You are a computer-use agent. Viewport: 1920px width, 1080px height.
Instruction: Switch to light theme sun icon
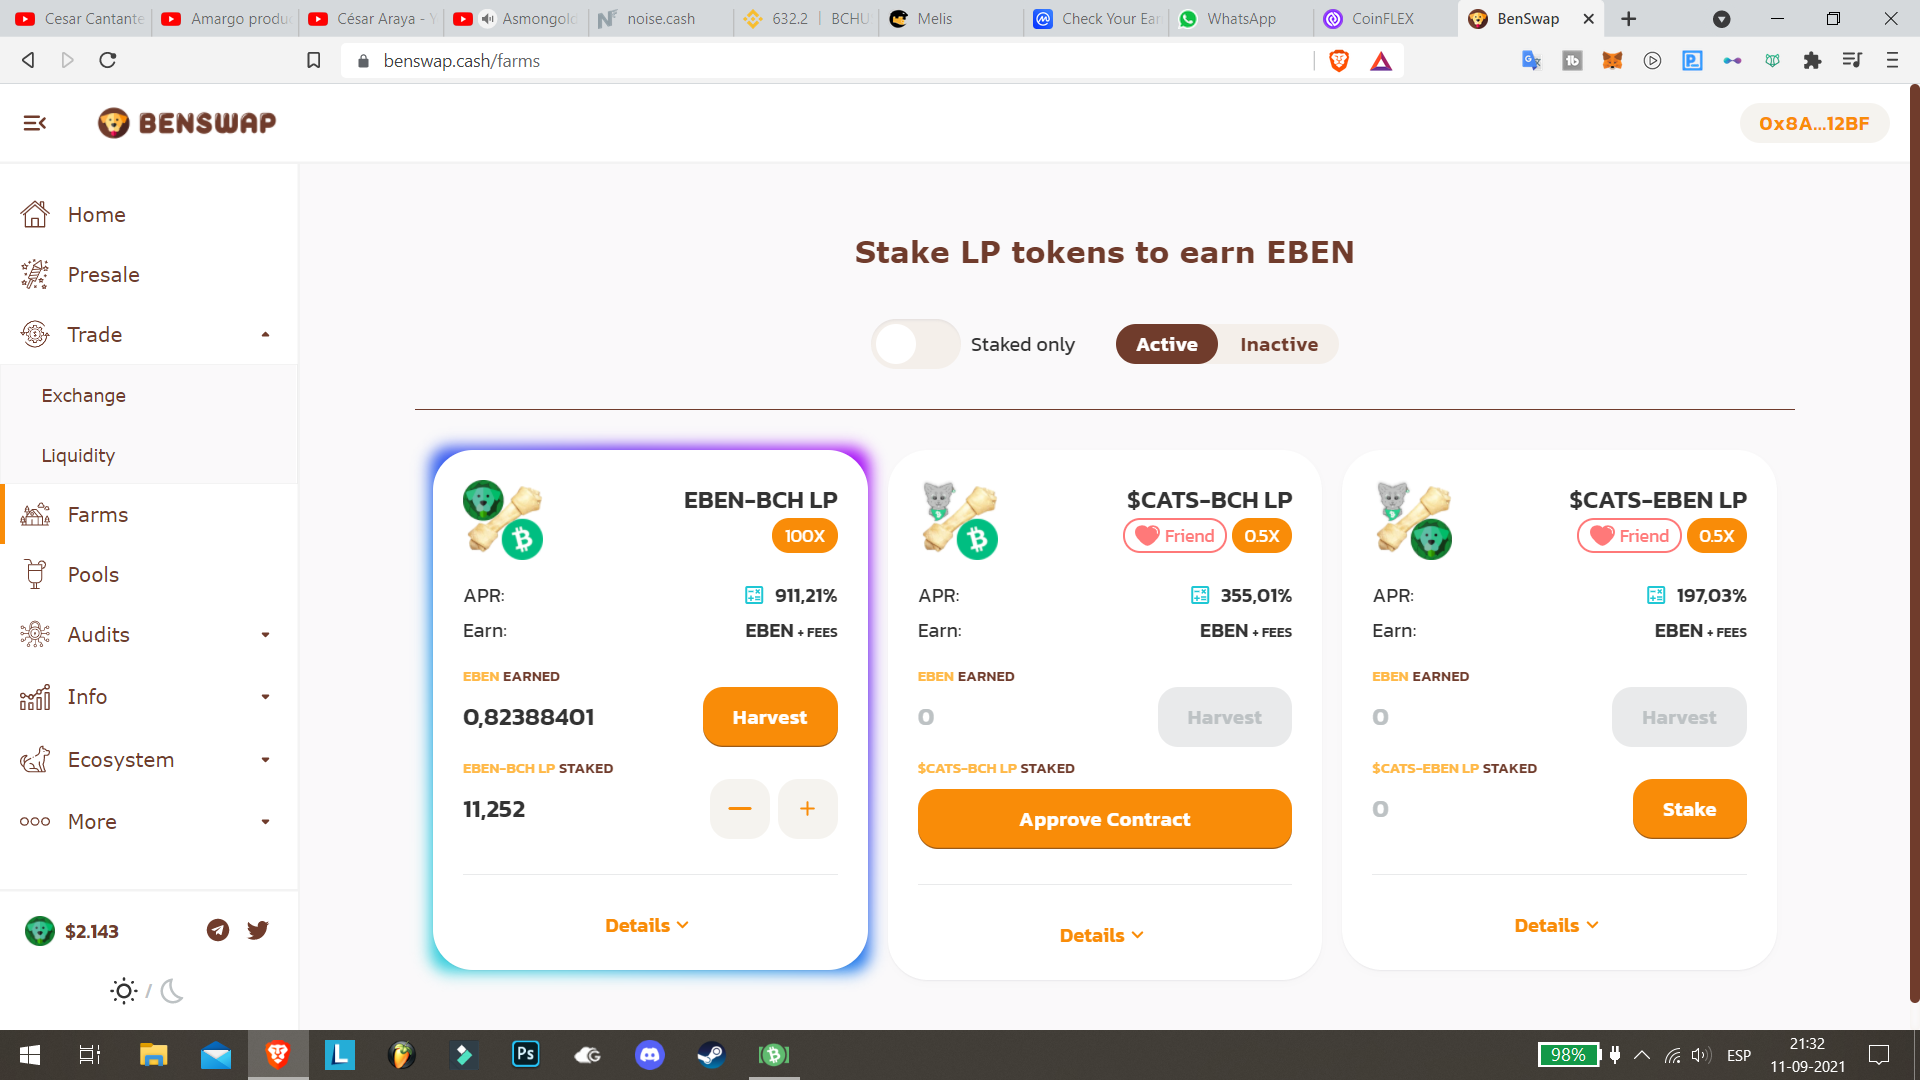[x=124, y=991]
